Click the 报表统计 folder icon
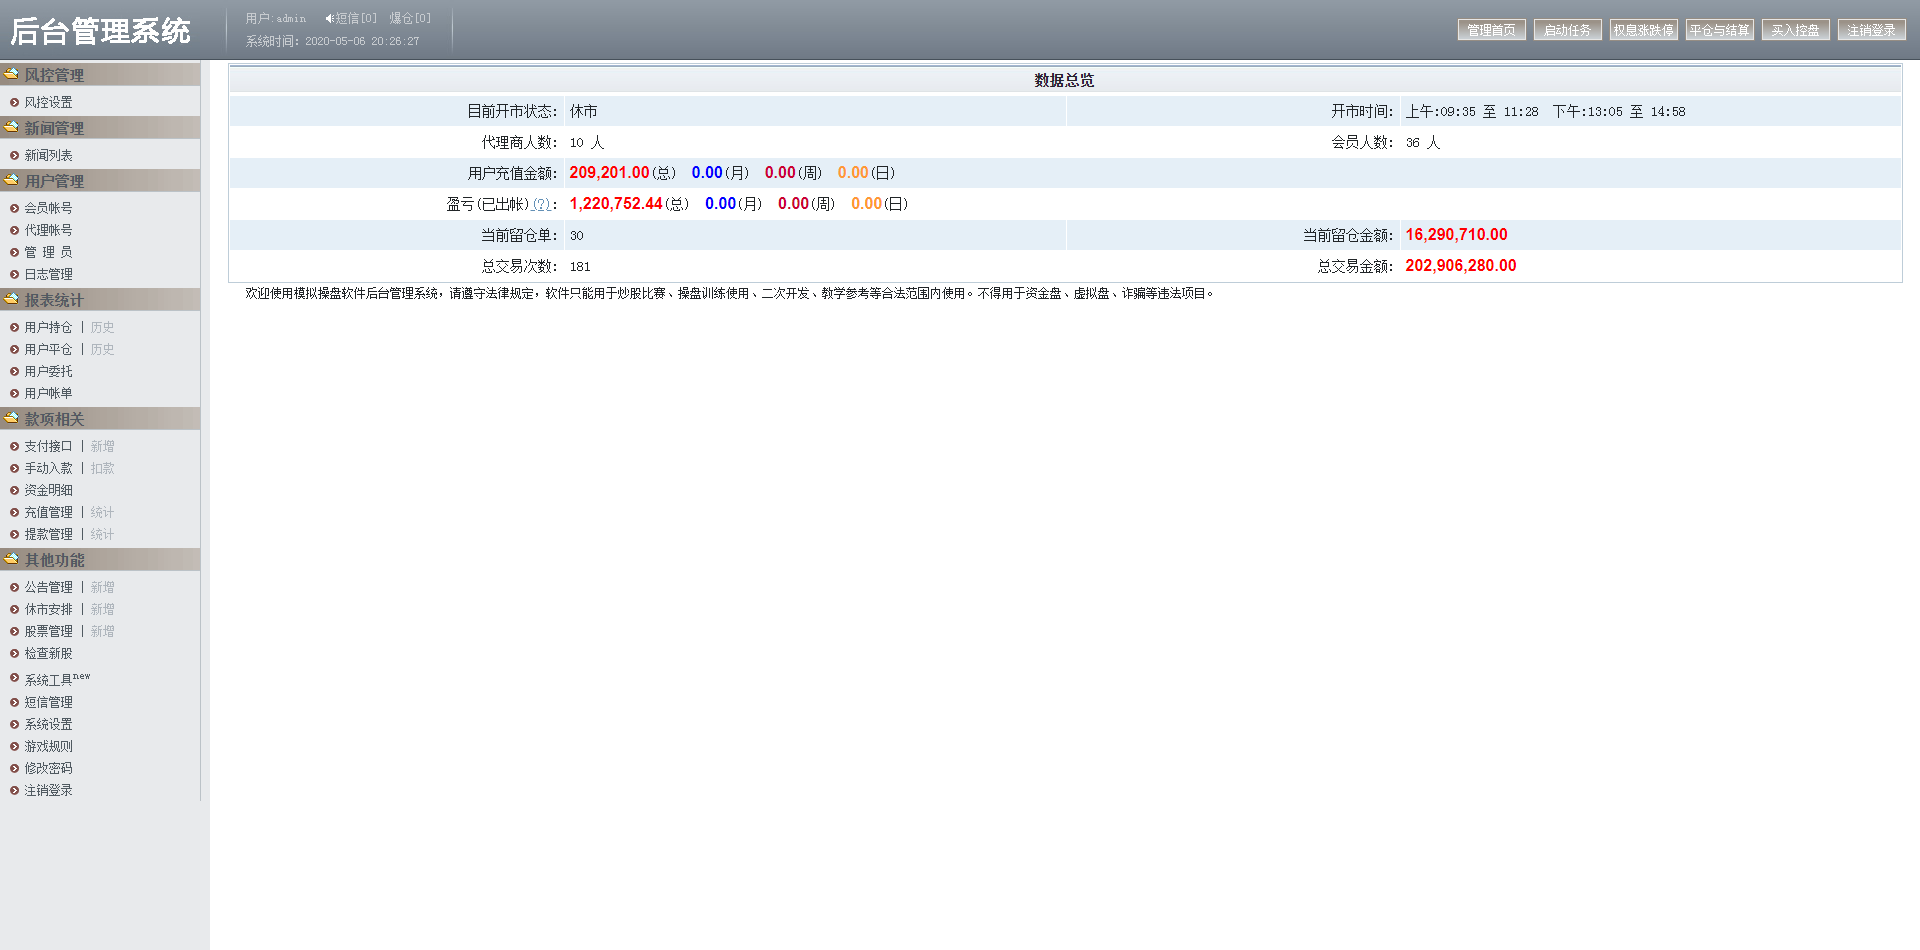 [12, 299]
